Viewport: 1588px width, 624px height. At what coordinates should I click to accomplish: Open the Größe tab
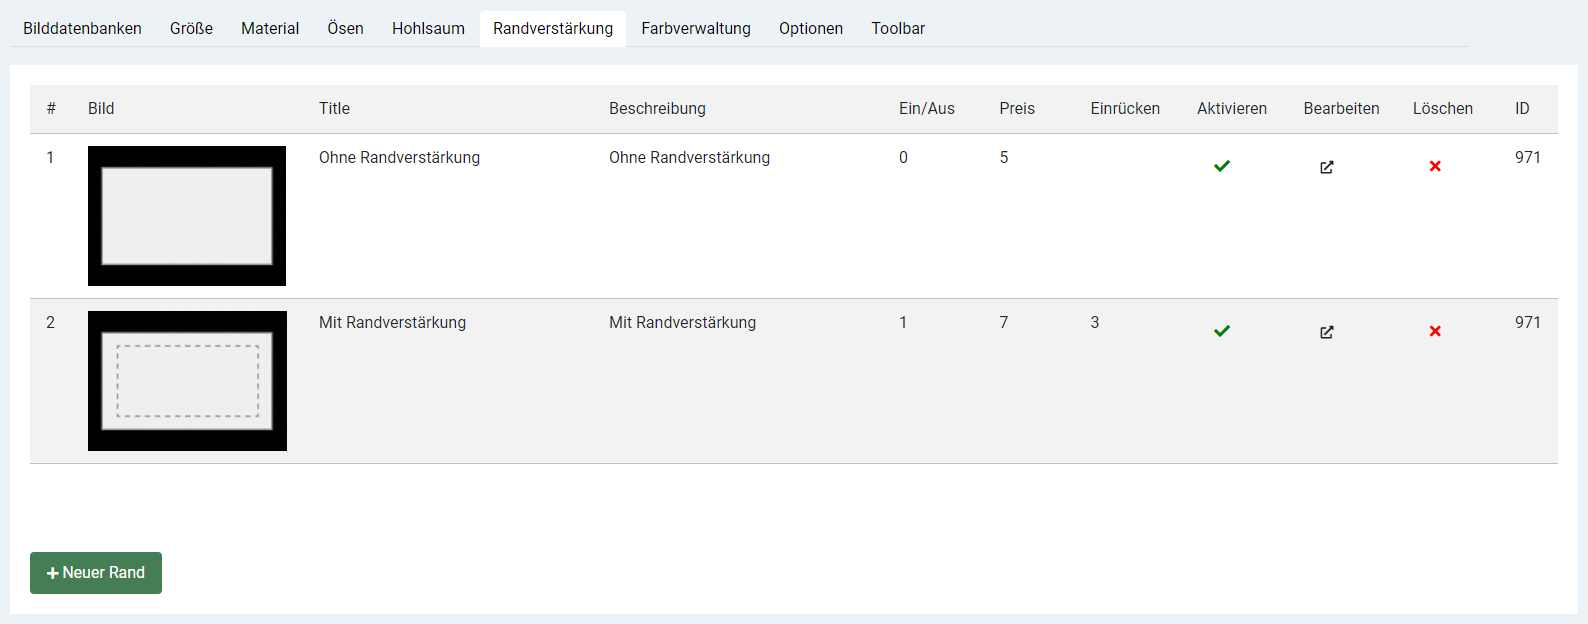tap(191, 29)
